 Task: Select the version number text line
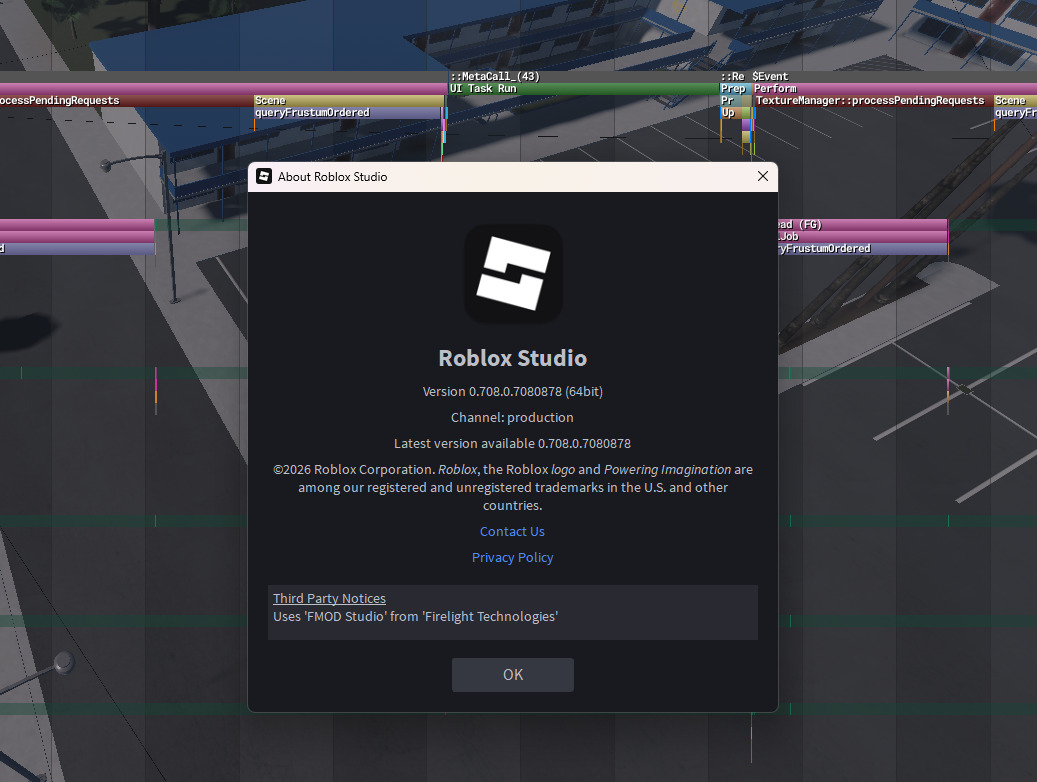click(513, 391)
